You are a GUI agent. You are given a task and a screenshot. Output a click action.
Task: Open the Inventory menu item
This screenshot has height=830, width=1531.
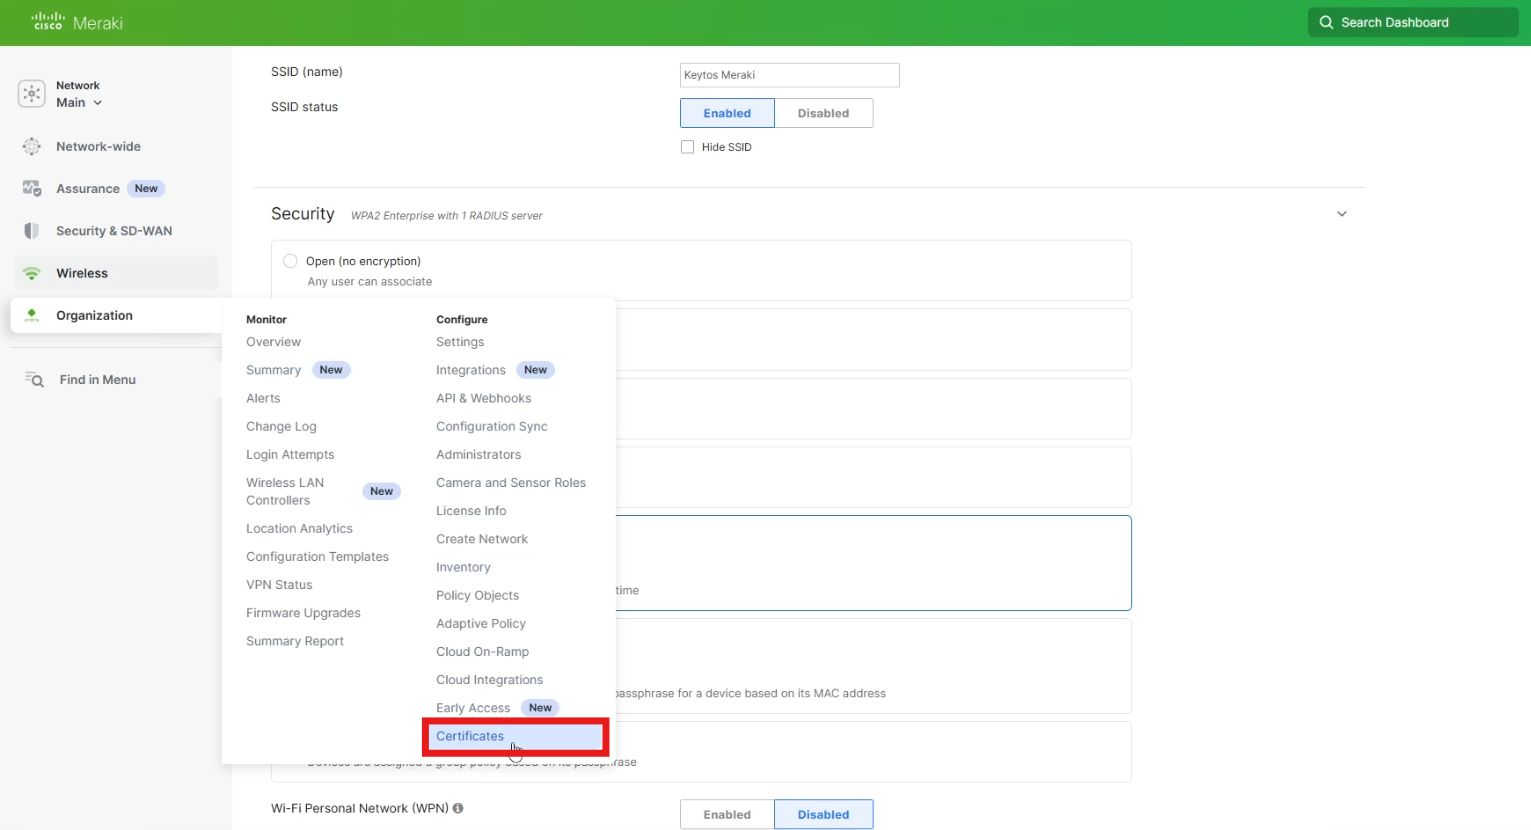click(x=463, y=567)
